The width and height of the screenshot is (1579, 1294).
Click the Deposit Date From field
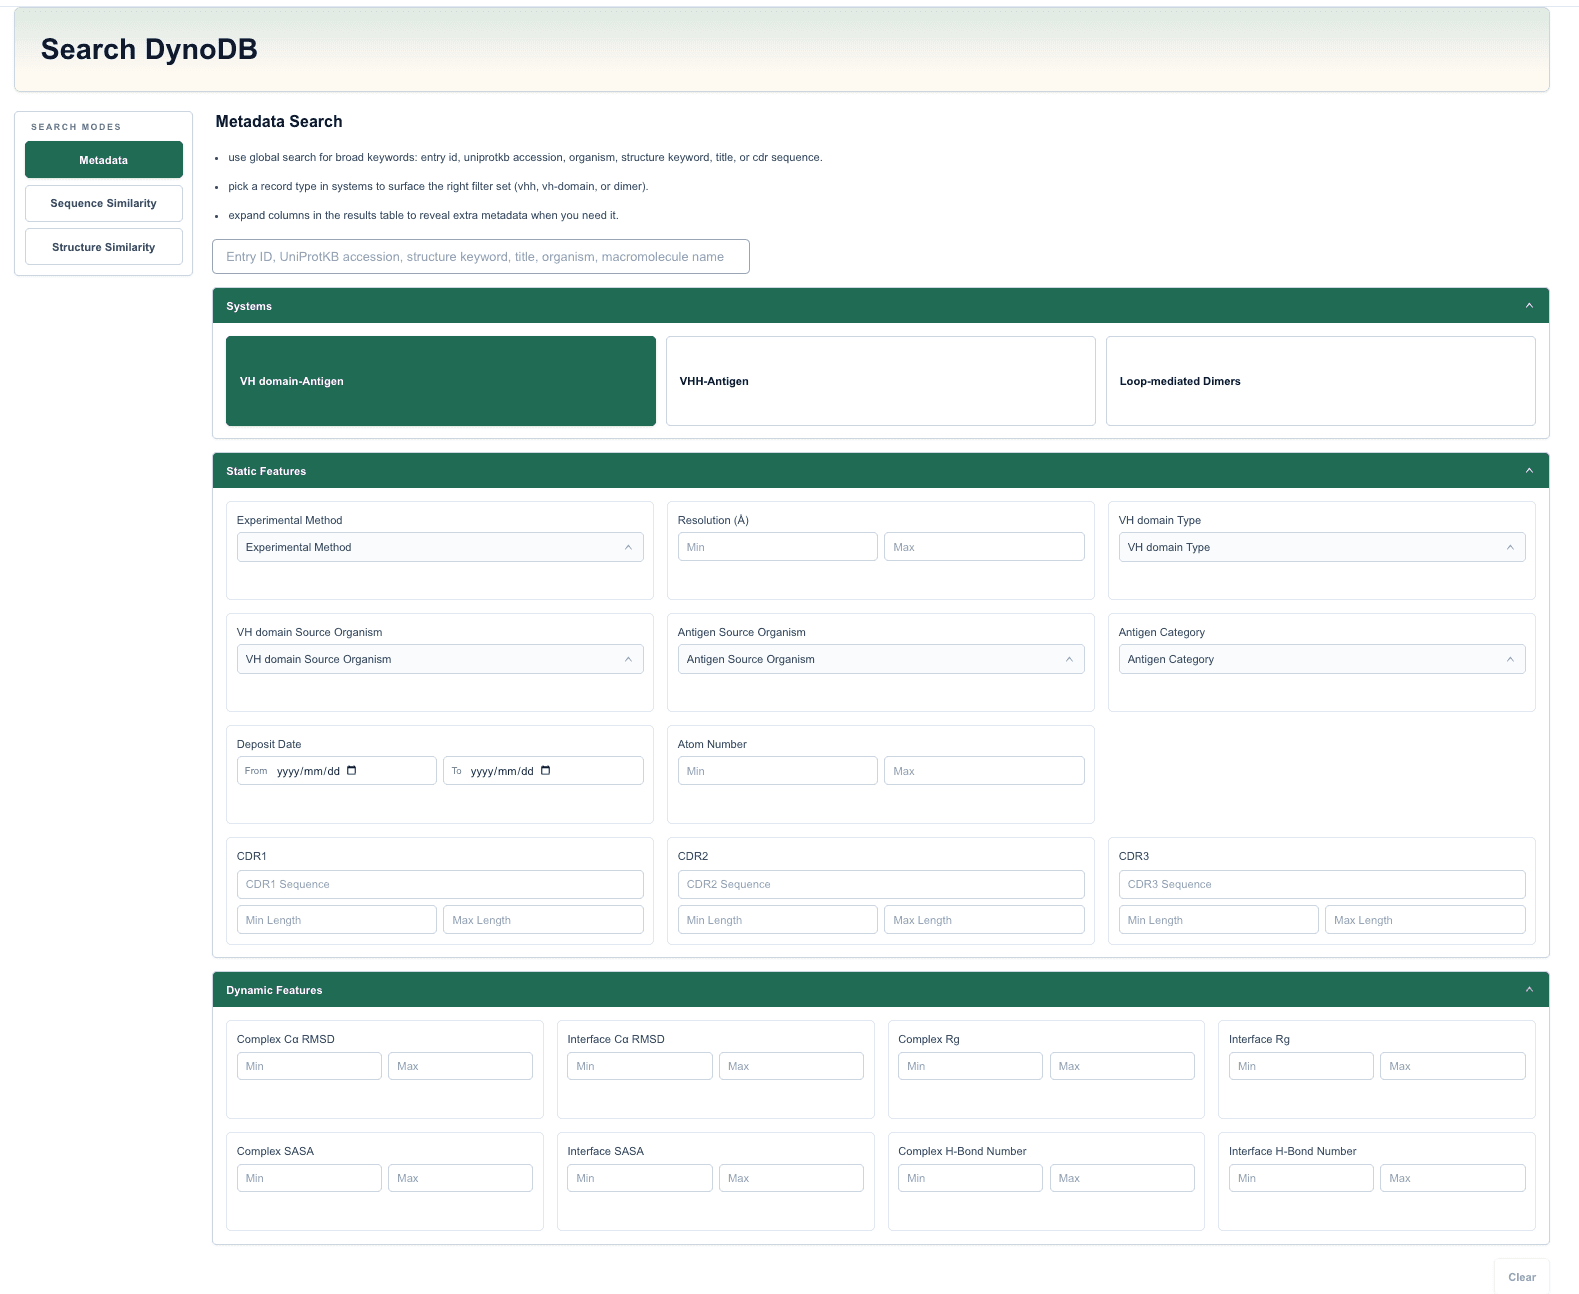pyautogui.click(x=337, y=771)
